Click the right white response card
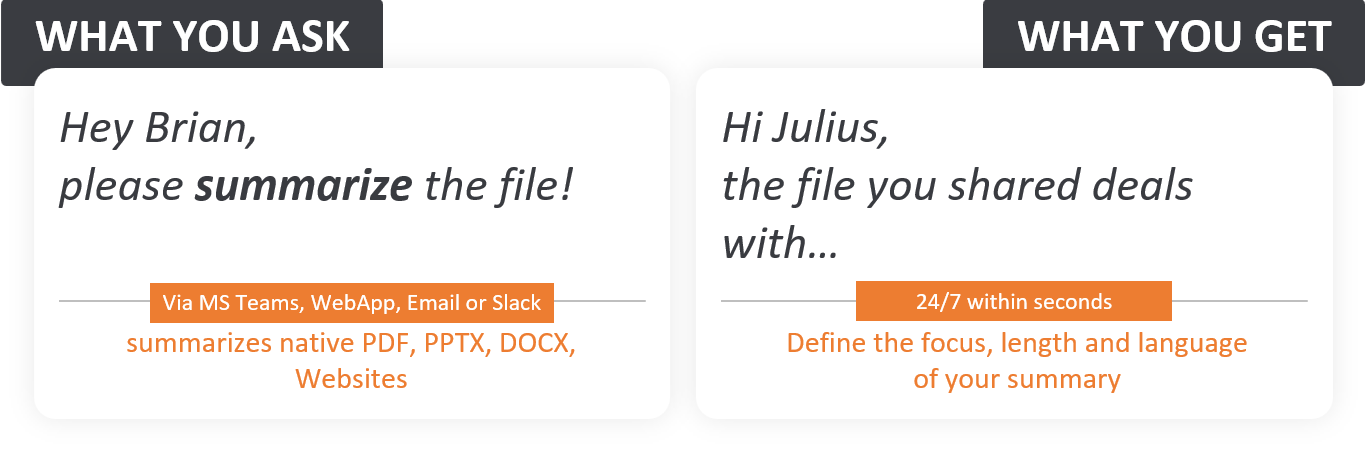Screen dimensions: 1366x462 [1014, 243]
